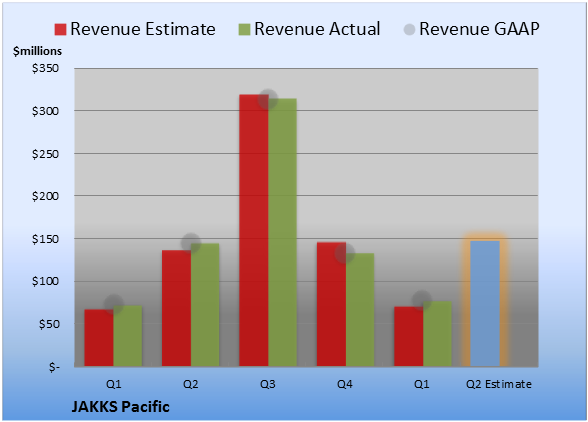Click the '$150' y-axis label
588x422 pixels.
[x=45, y=239]
